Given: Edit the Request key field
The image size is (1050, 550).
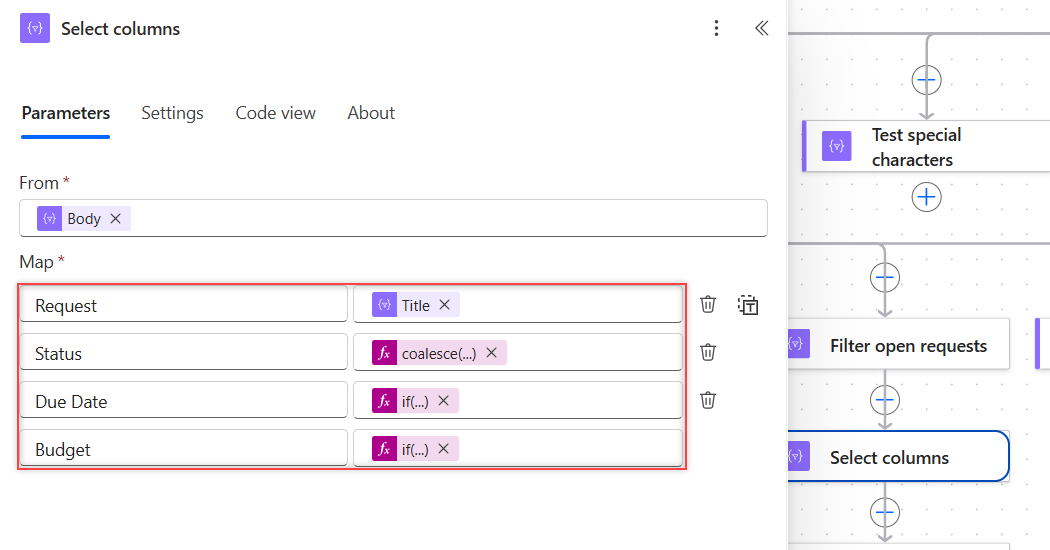Looking at the screenshot, I should 183,305.
